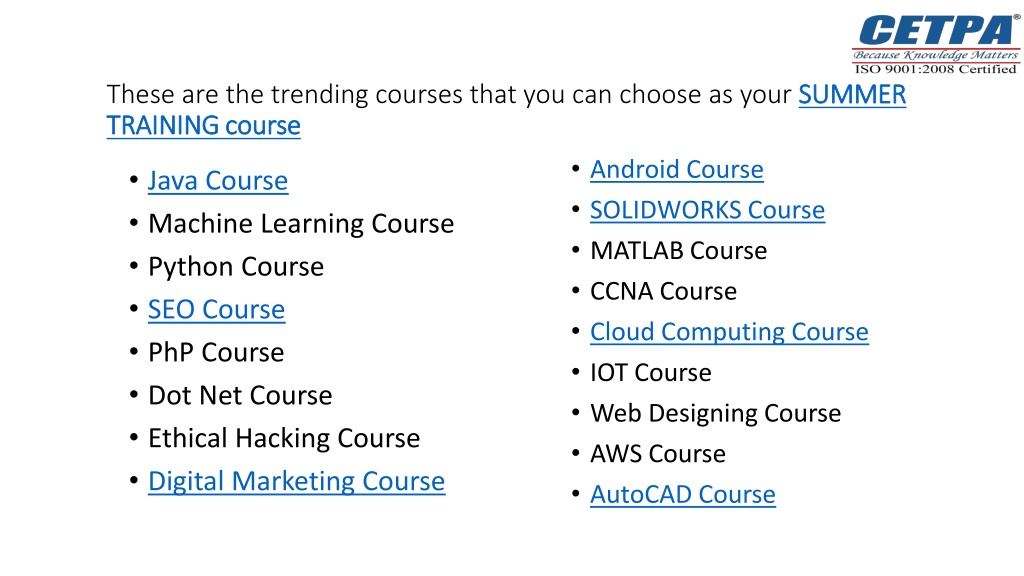Select the AWS Course list item
Viewport: 1024px width, 576px height.
pos(658,454)
